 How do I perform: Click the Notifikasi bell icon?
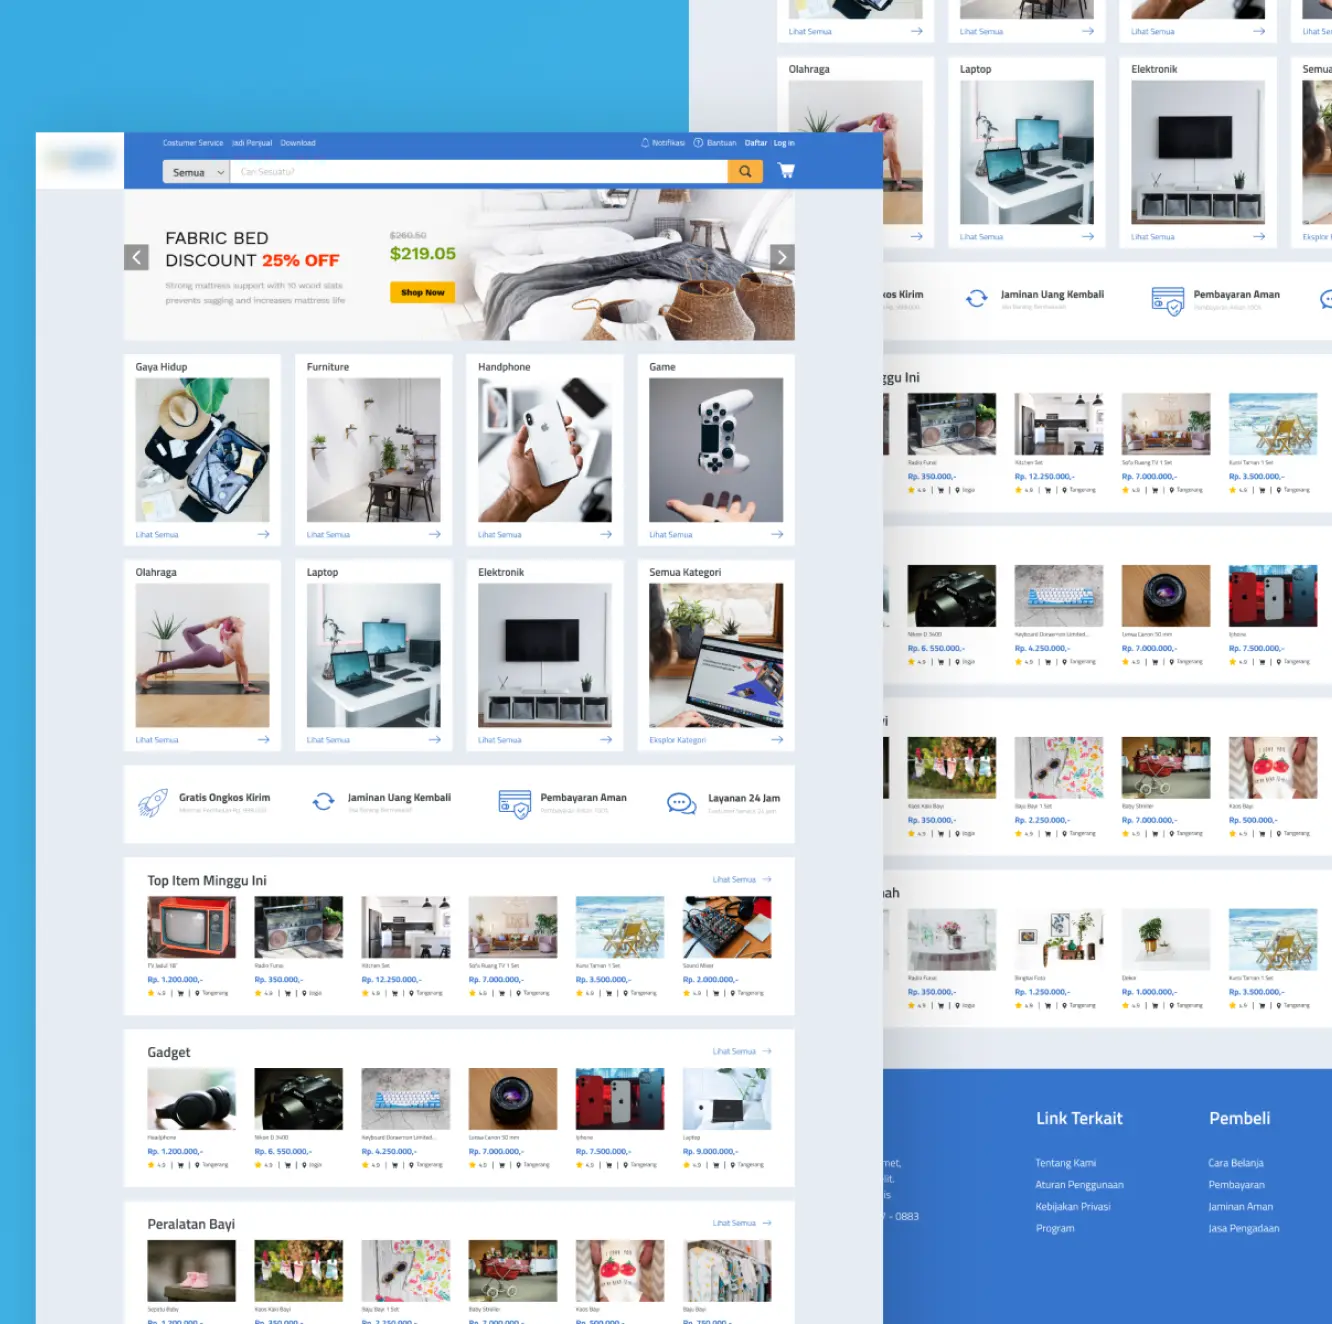(645, 143)
